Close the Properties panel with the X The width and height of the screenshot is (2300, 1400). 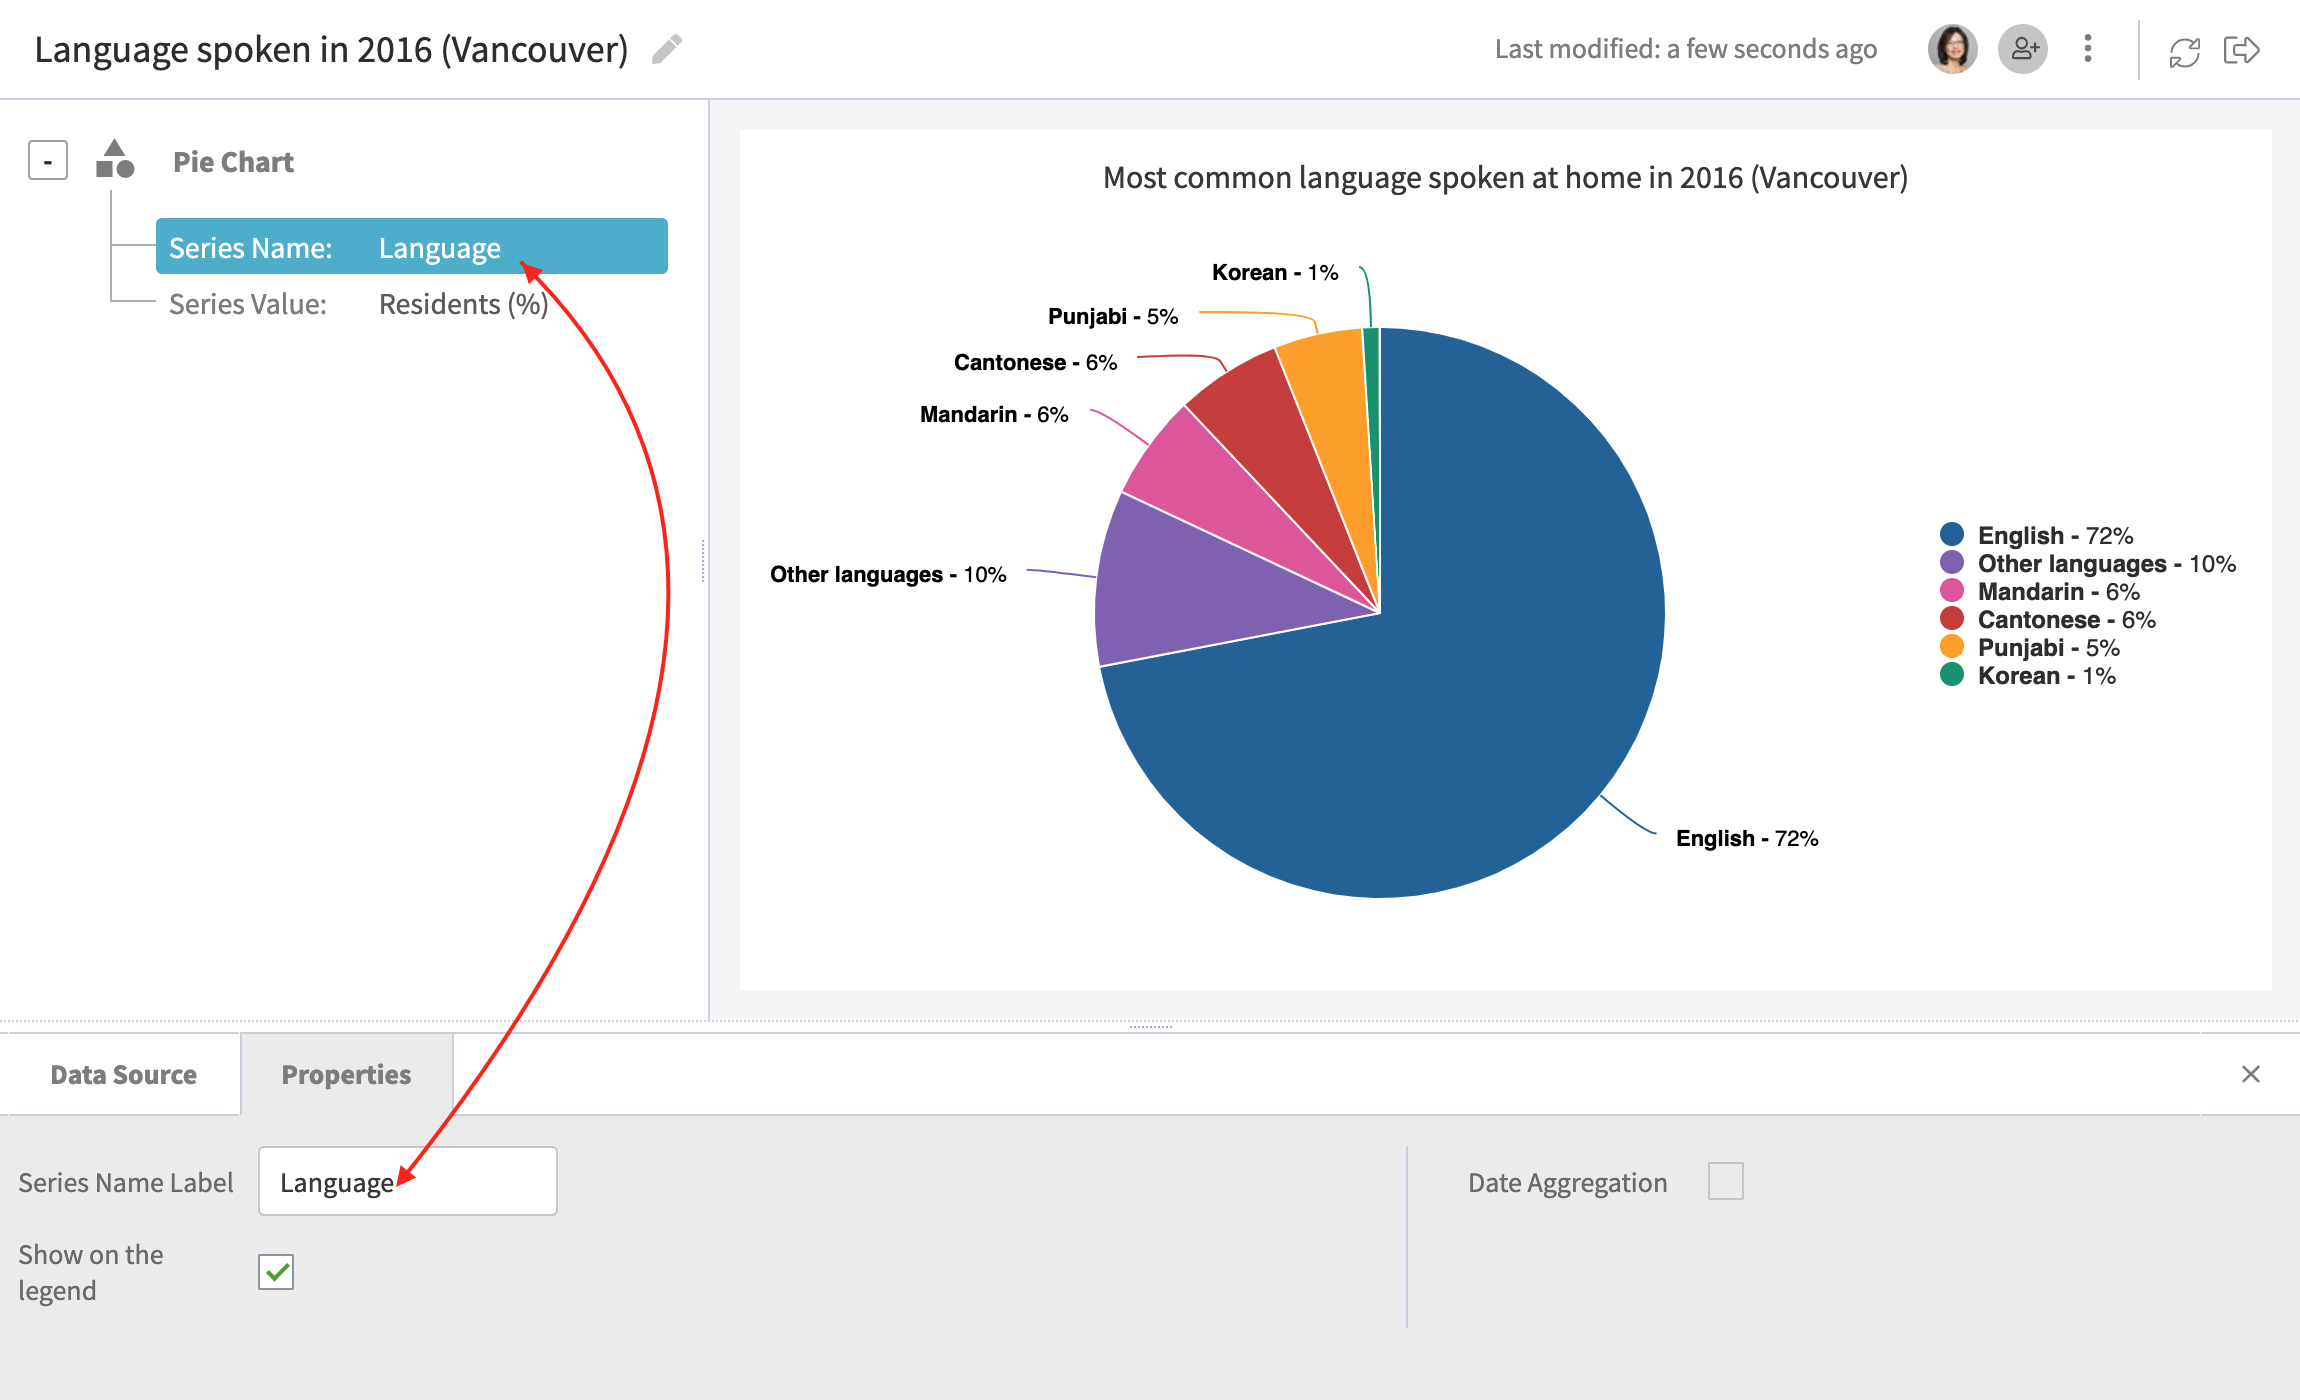pyautogui.click(x=2251, y=1074)
